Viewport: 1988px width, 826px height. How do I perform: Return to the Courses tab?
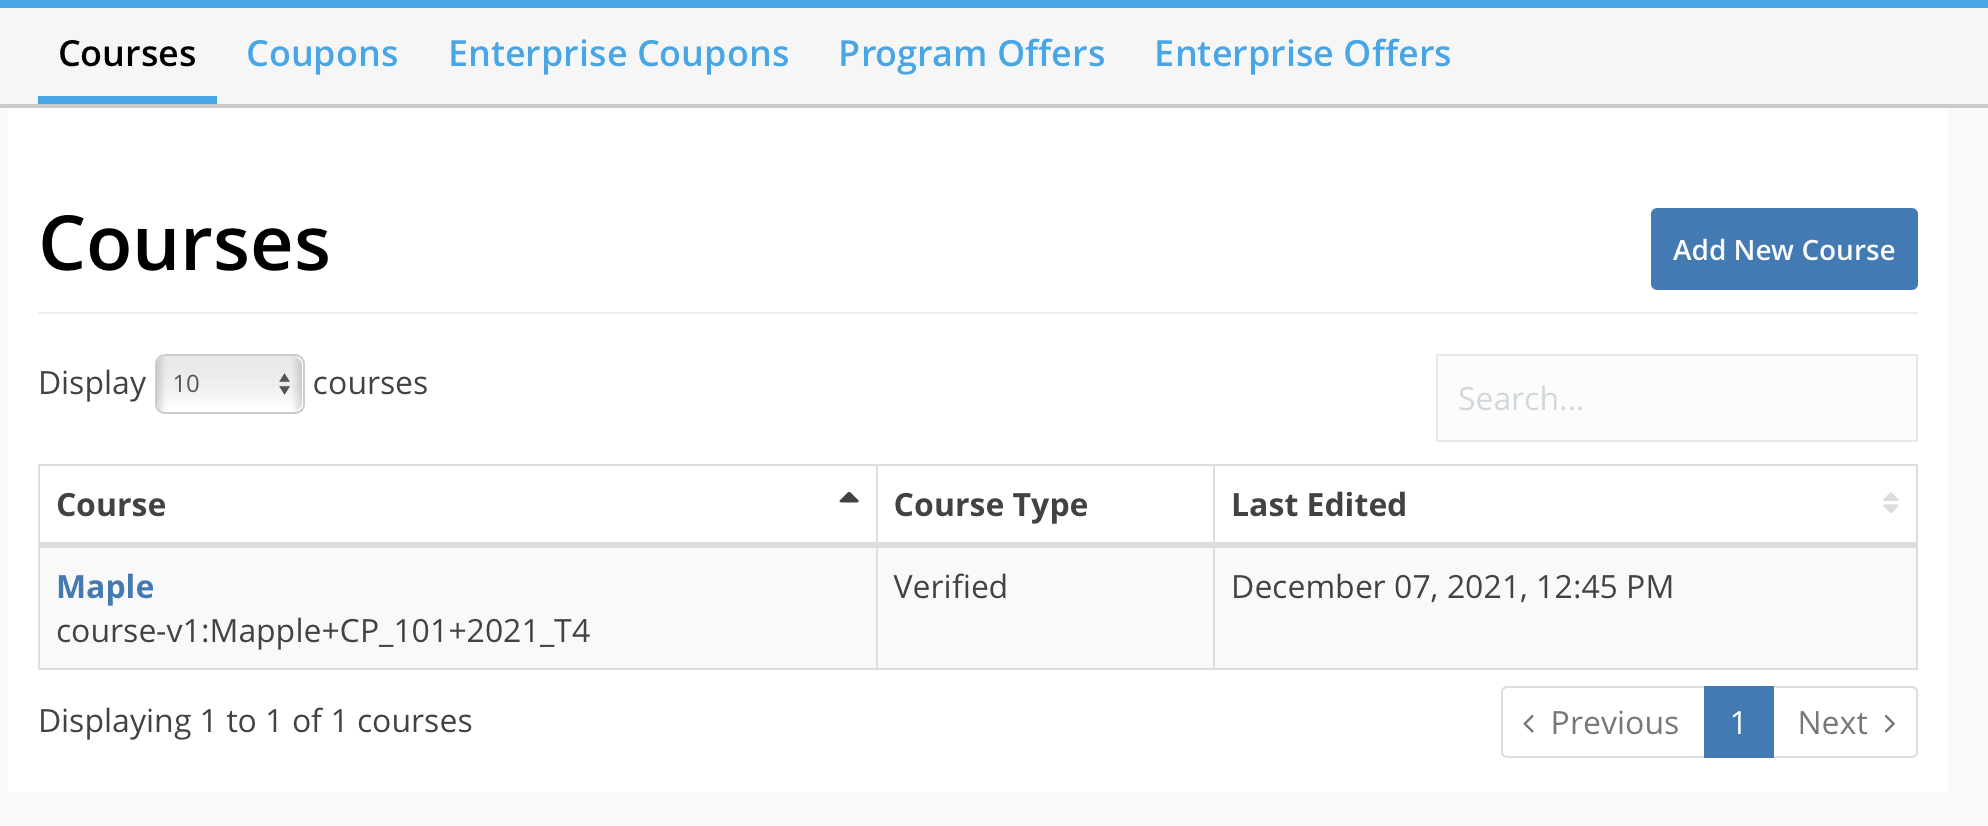pos(126,53)
